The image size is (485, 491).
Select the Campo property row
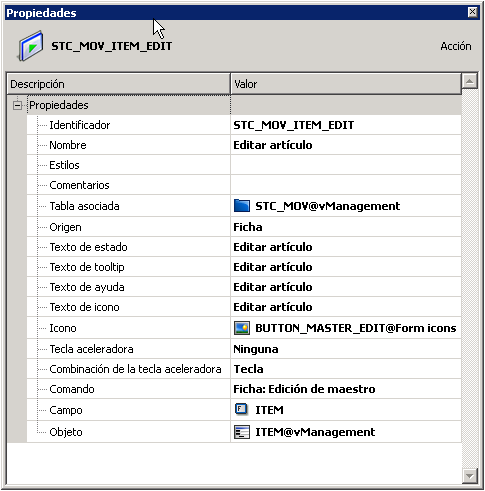(x=244, y=410)
